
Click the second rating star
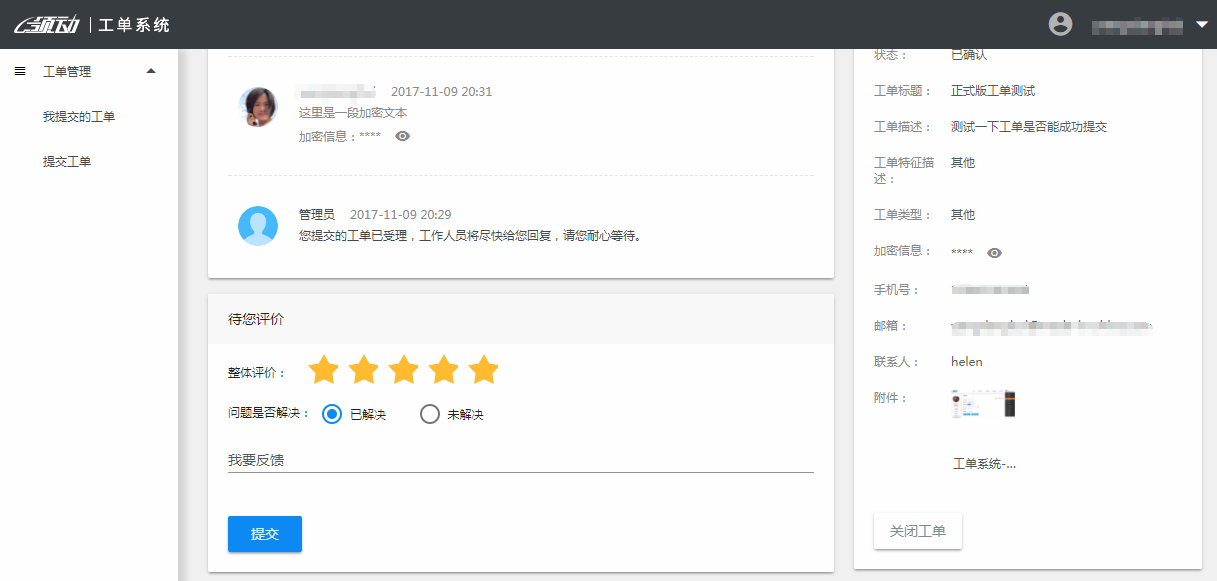point(363,370)
